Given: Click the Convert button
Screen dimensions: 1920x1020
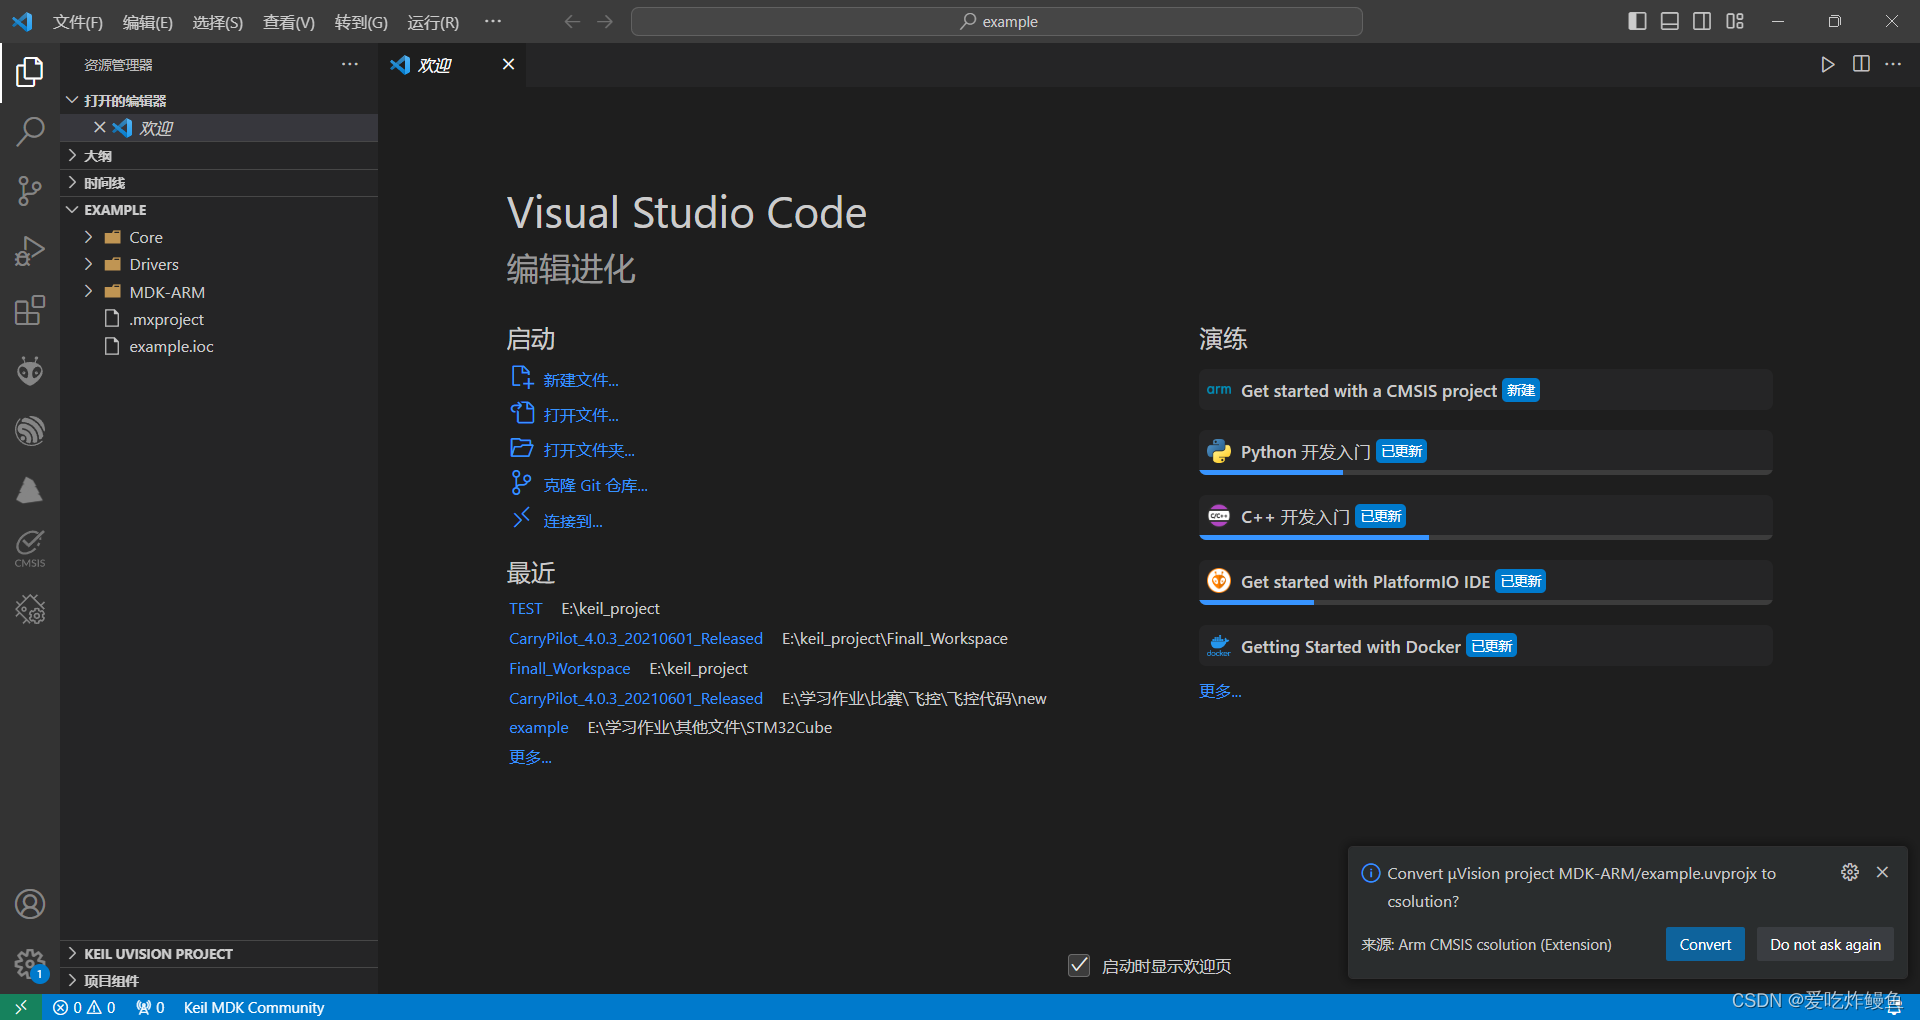Looking at the screenshot, I should [x=1705, y=944].
